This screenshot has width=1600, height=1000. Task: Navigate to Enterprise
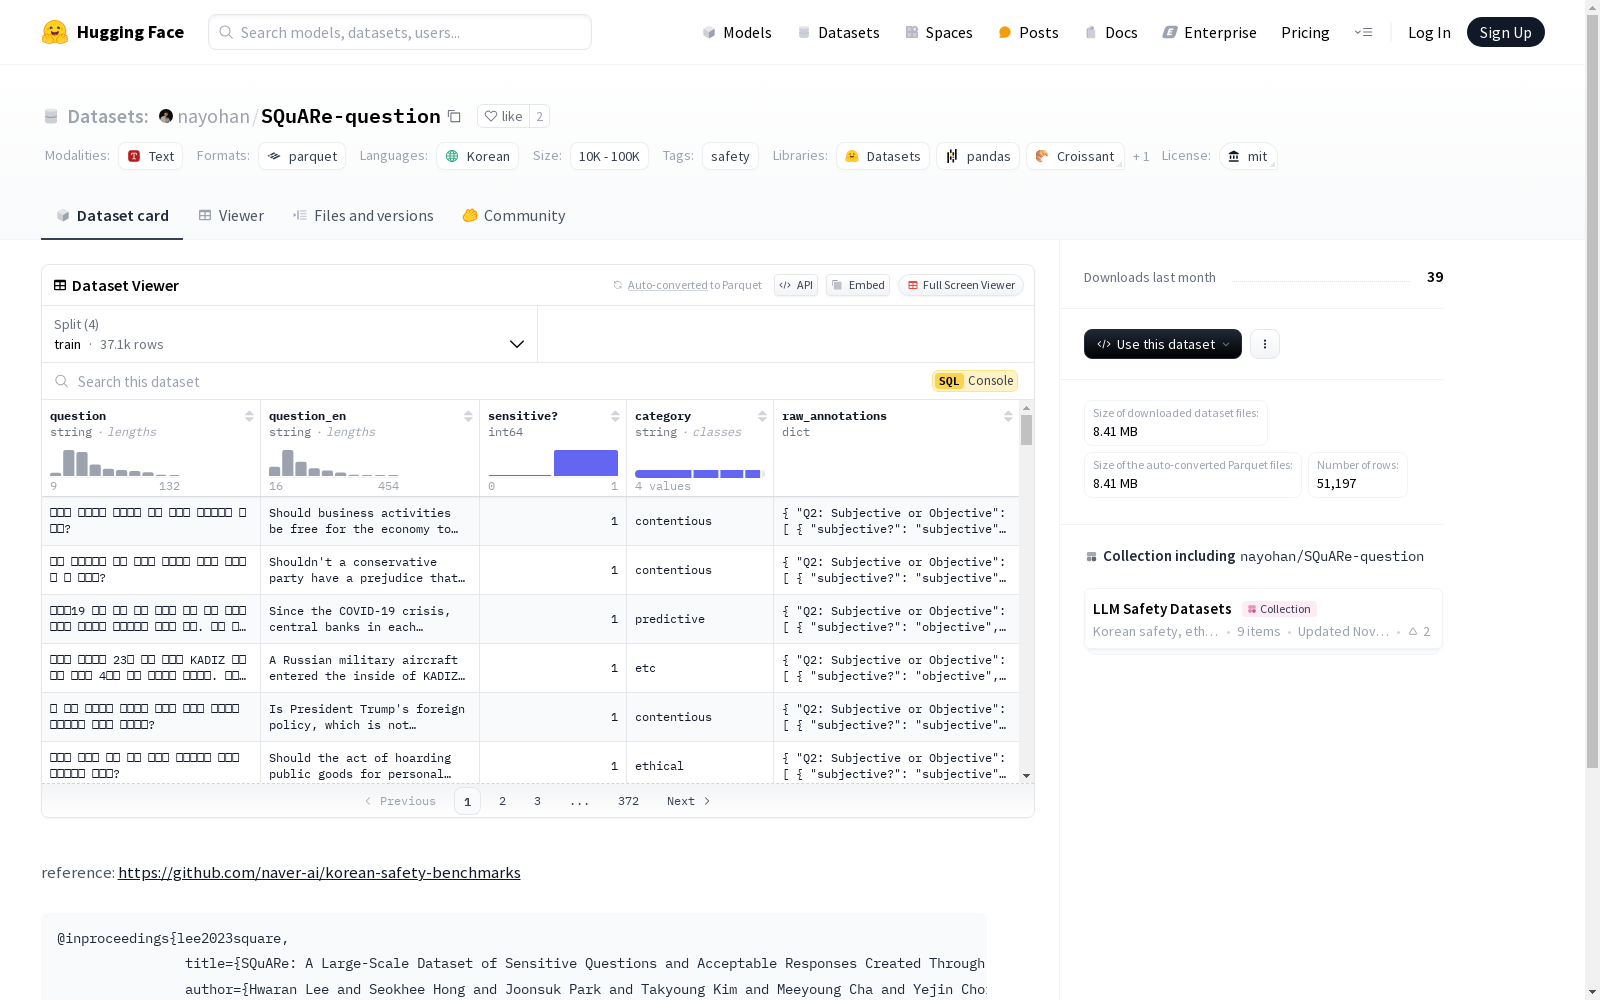coord(1209,32)
